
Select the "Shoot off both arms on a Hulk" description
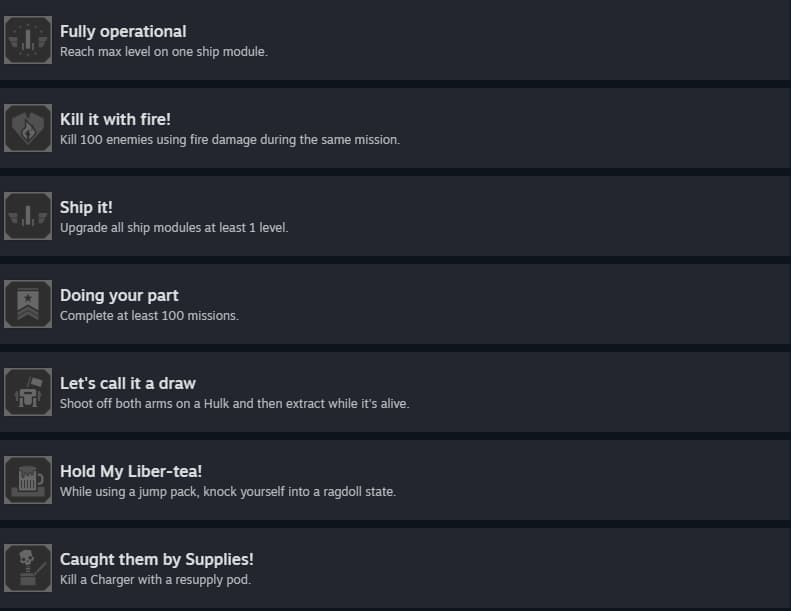[235, 404]
